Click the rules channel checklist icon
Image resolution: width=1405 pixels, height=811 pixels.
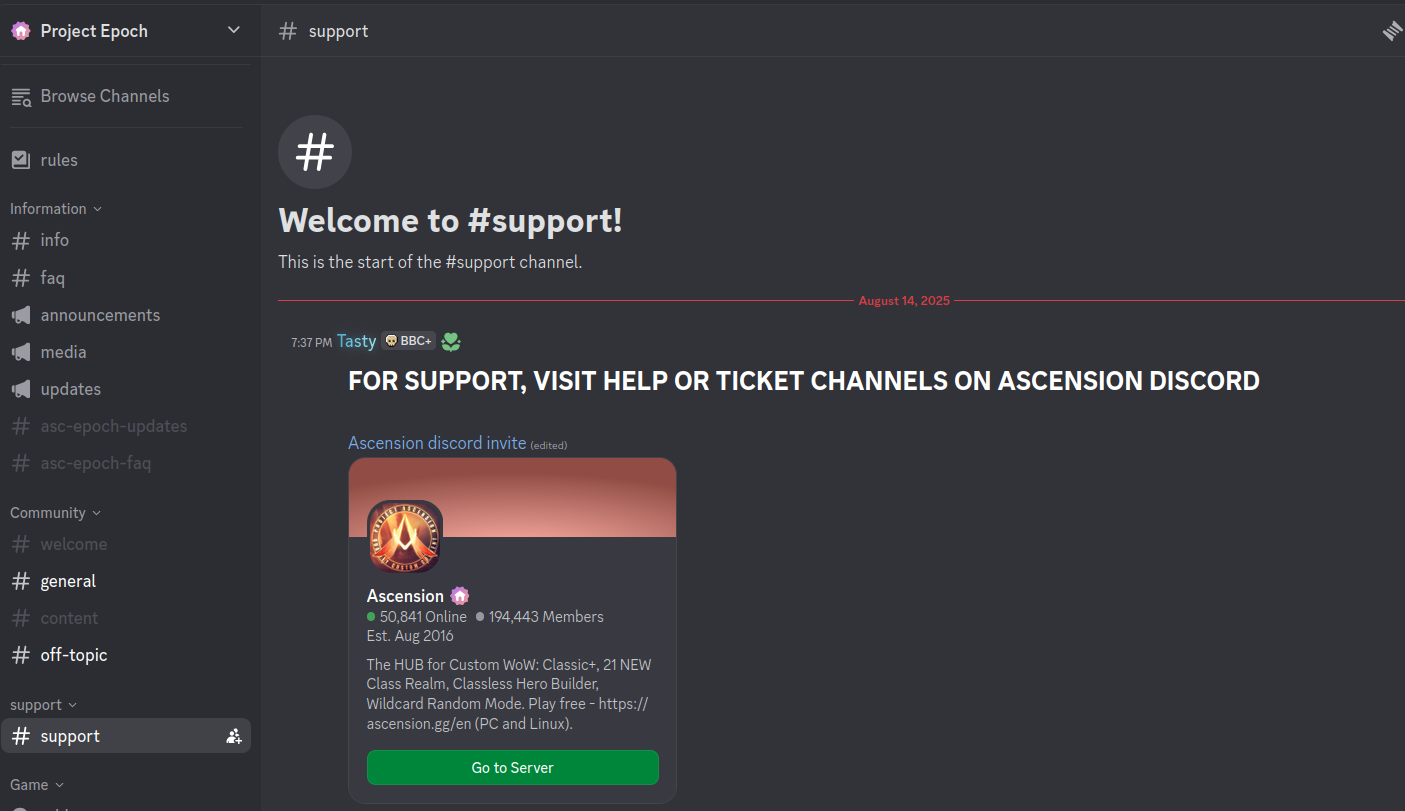pos(21,160)
